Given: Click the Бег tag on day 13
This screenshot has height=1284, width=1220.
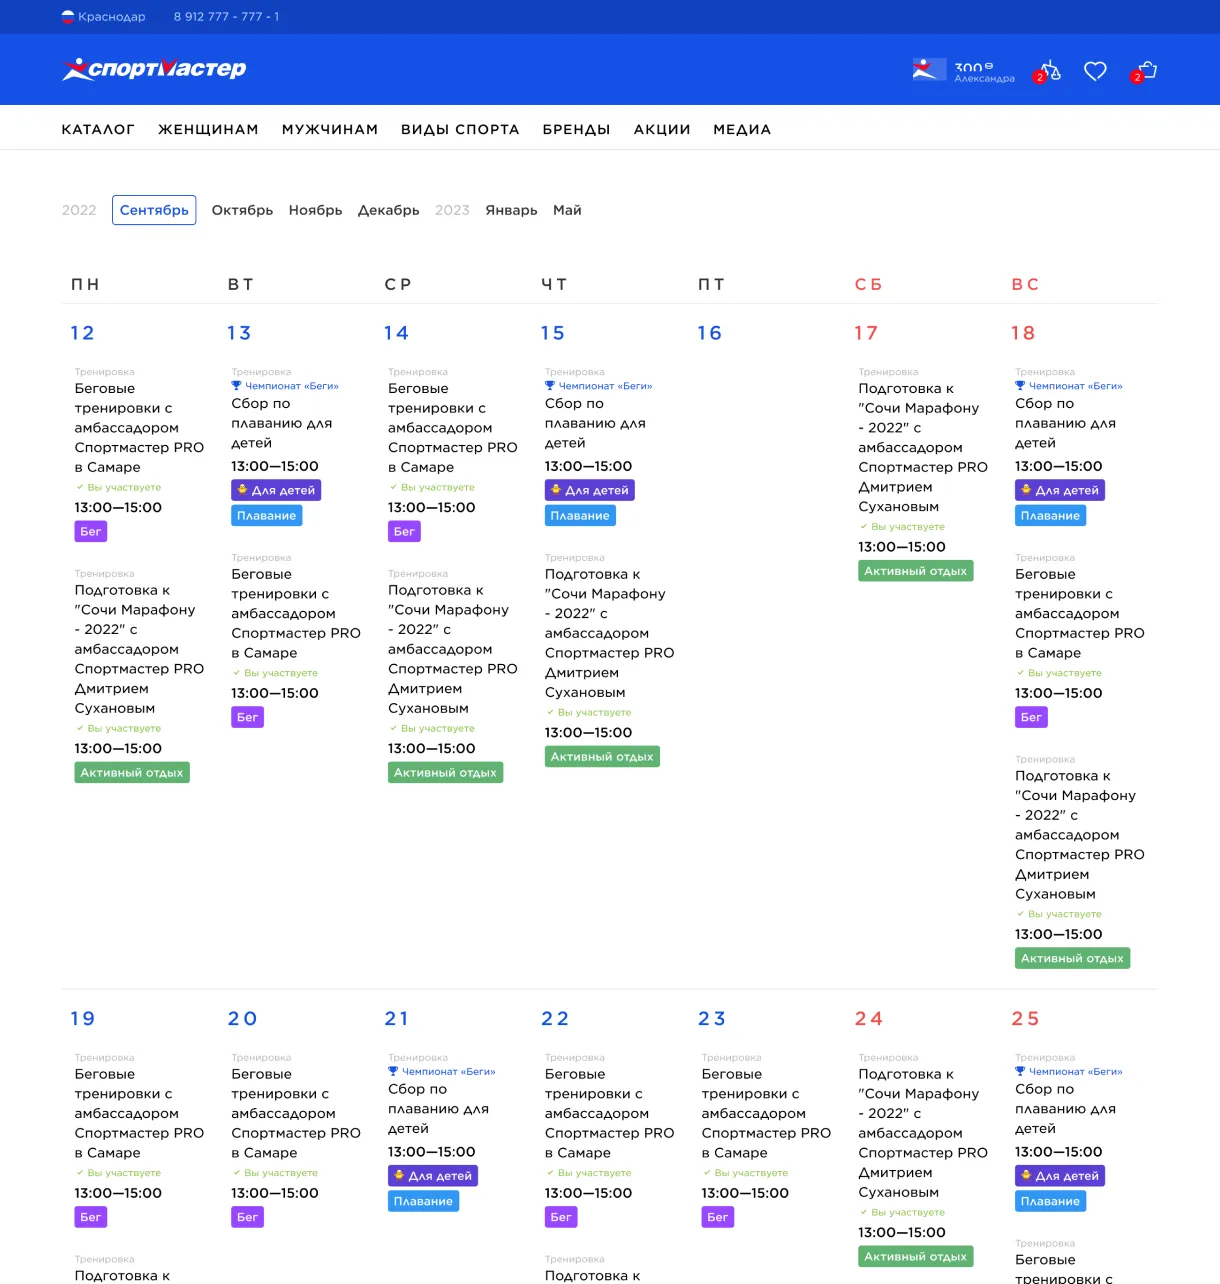Looking at the screenshot, I should pos(248,717).
